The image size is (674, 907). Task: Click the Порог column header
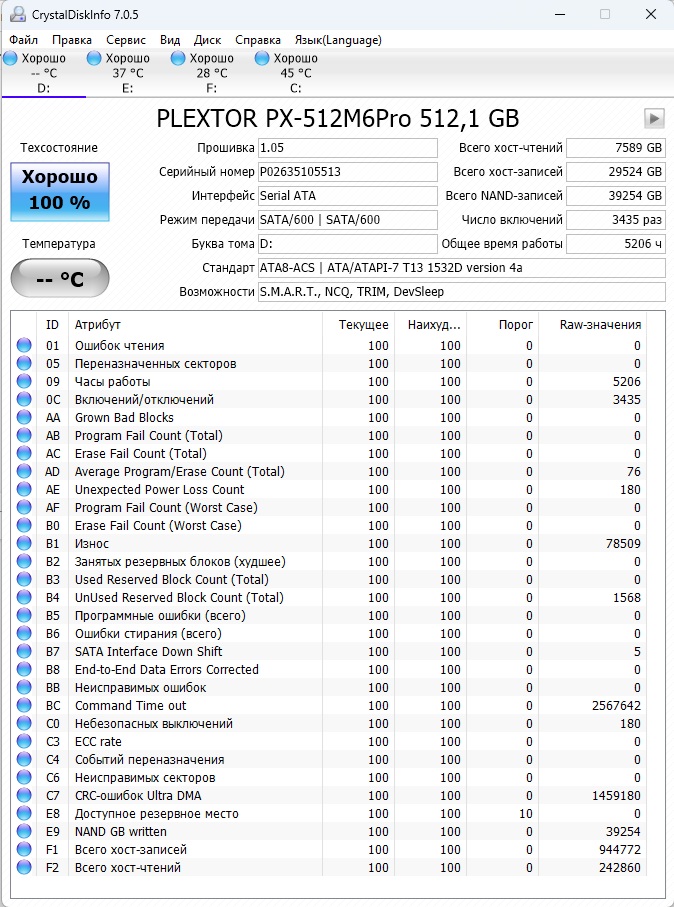[x=502, y=325]
